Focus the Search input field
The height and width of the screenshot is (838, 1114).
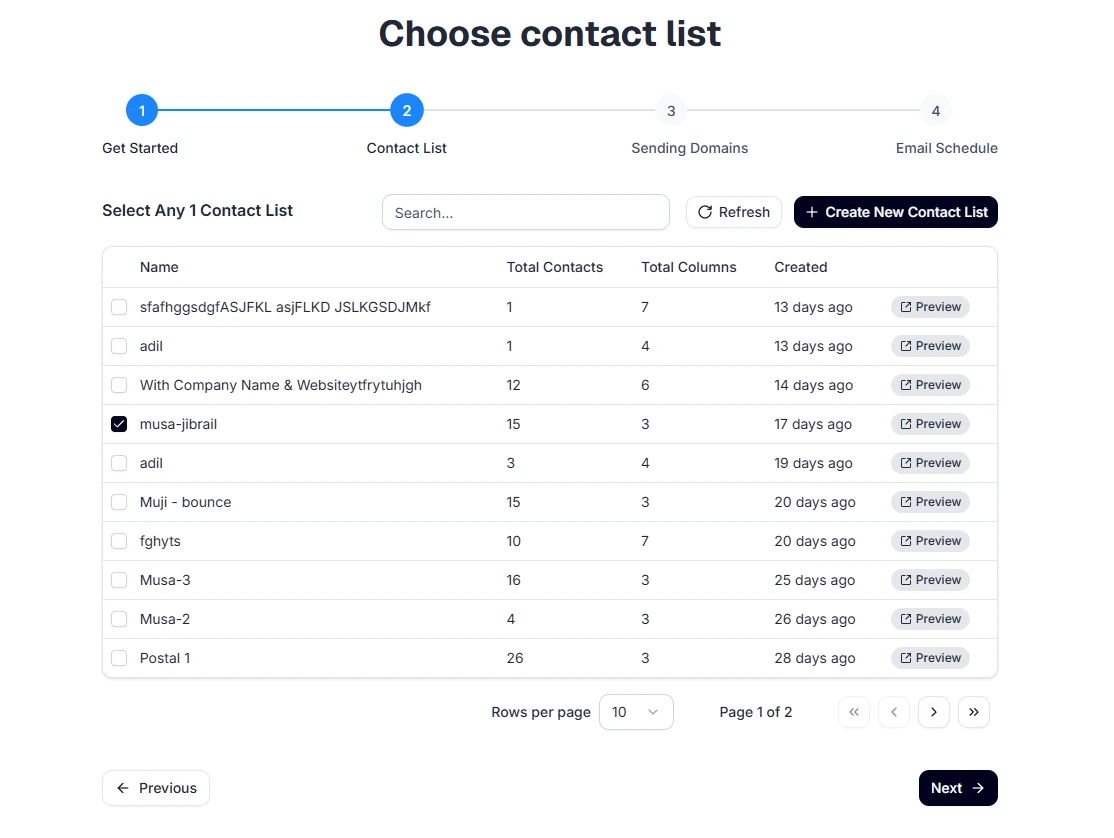coord(525,212)
